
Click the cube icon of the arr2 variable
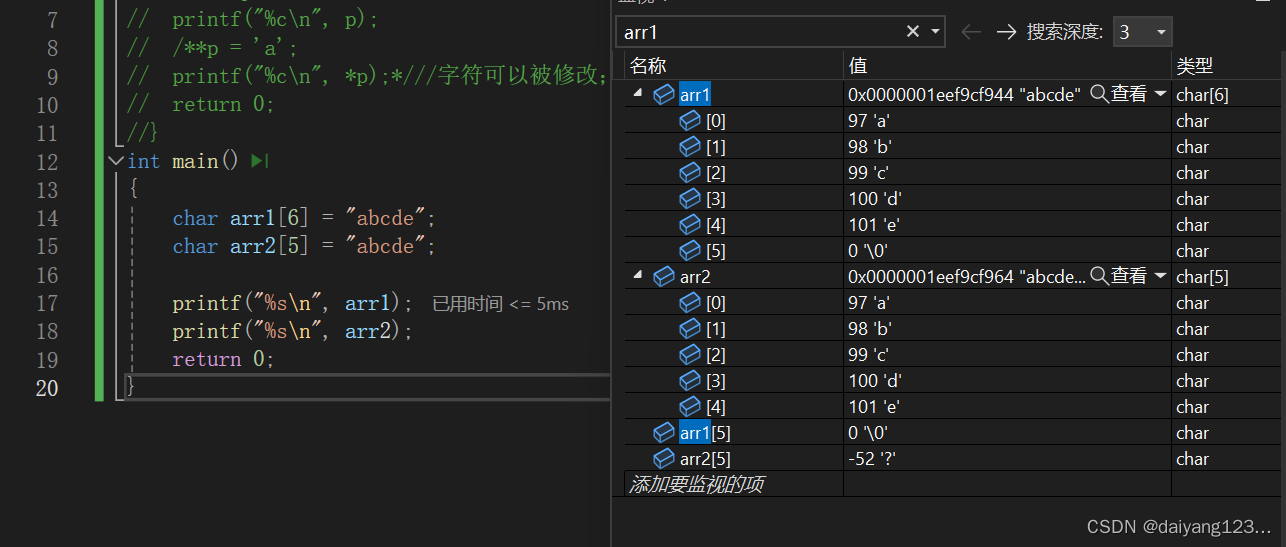pyautogui.click(x=664, y=277)
